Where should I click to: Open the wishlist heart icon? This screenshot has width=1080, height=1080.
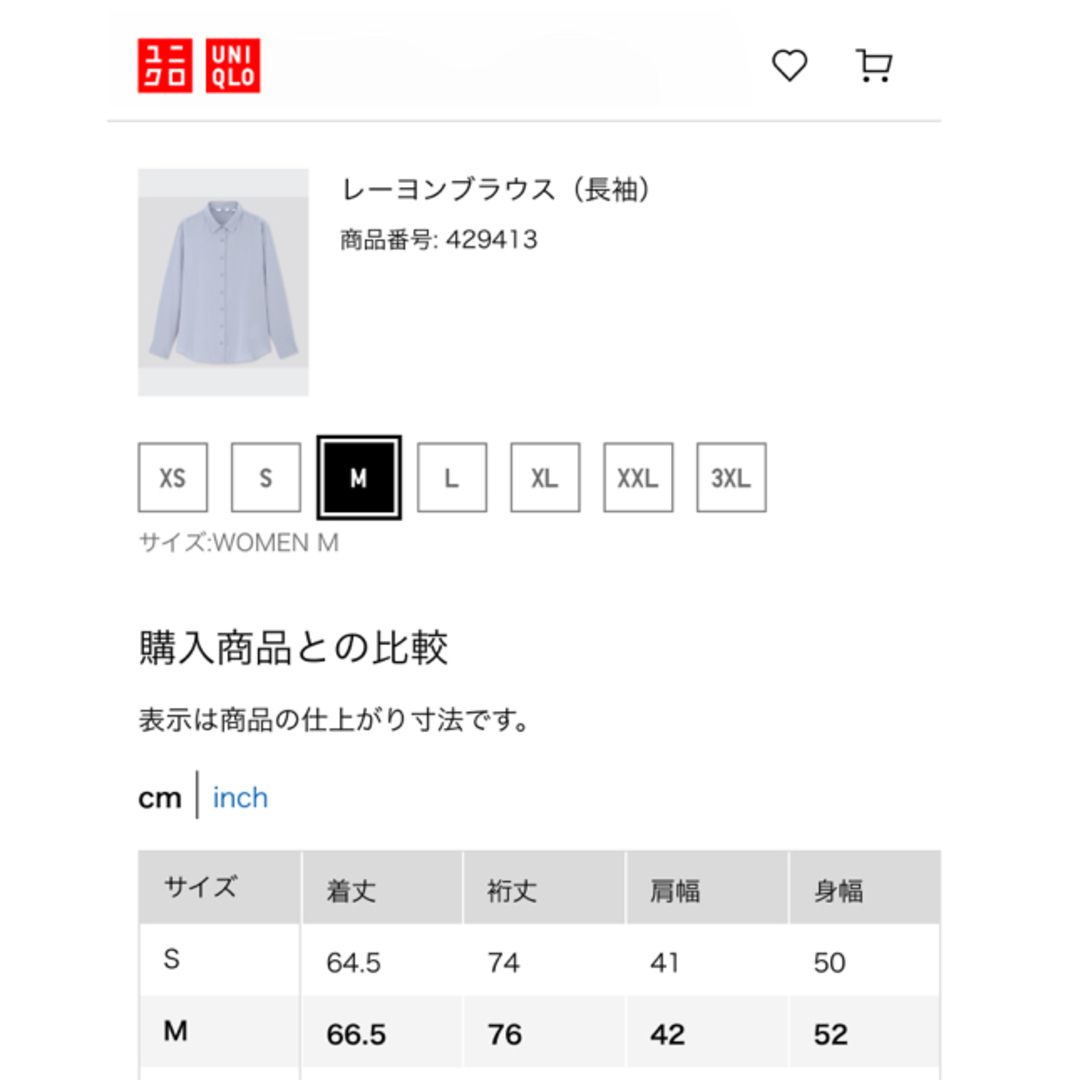789,66
